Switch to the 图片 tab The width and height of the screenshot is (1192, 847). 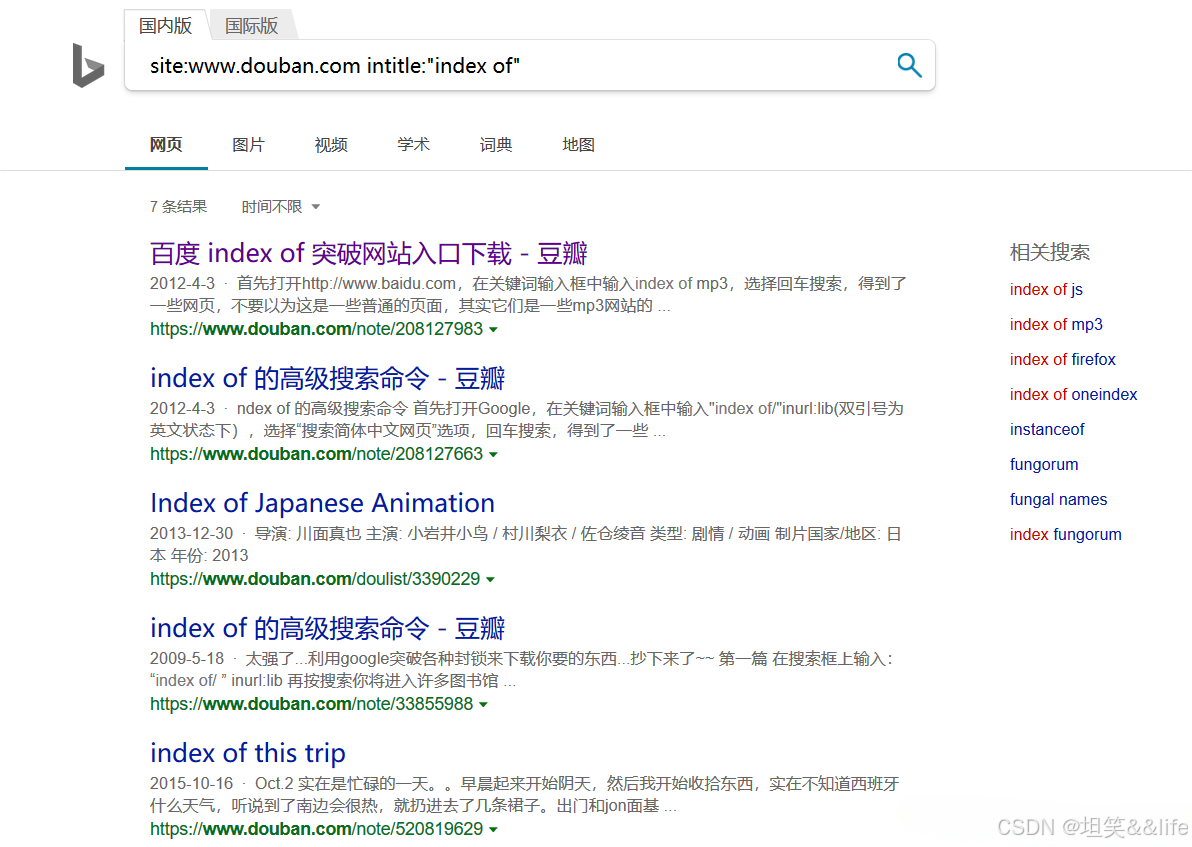point(248,144)
